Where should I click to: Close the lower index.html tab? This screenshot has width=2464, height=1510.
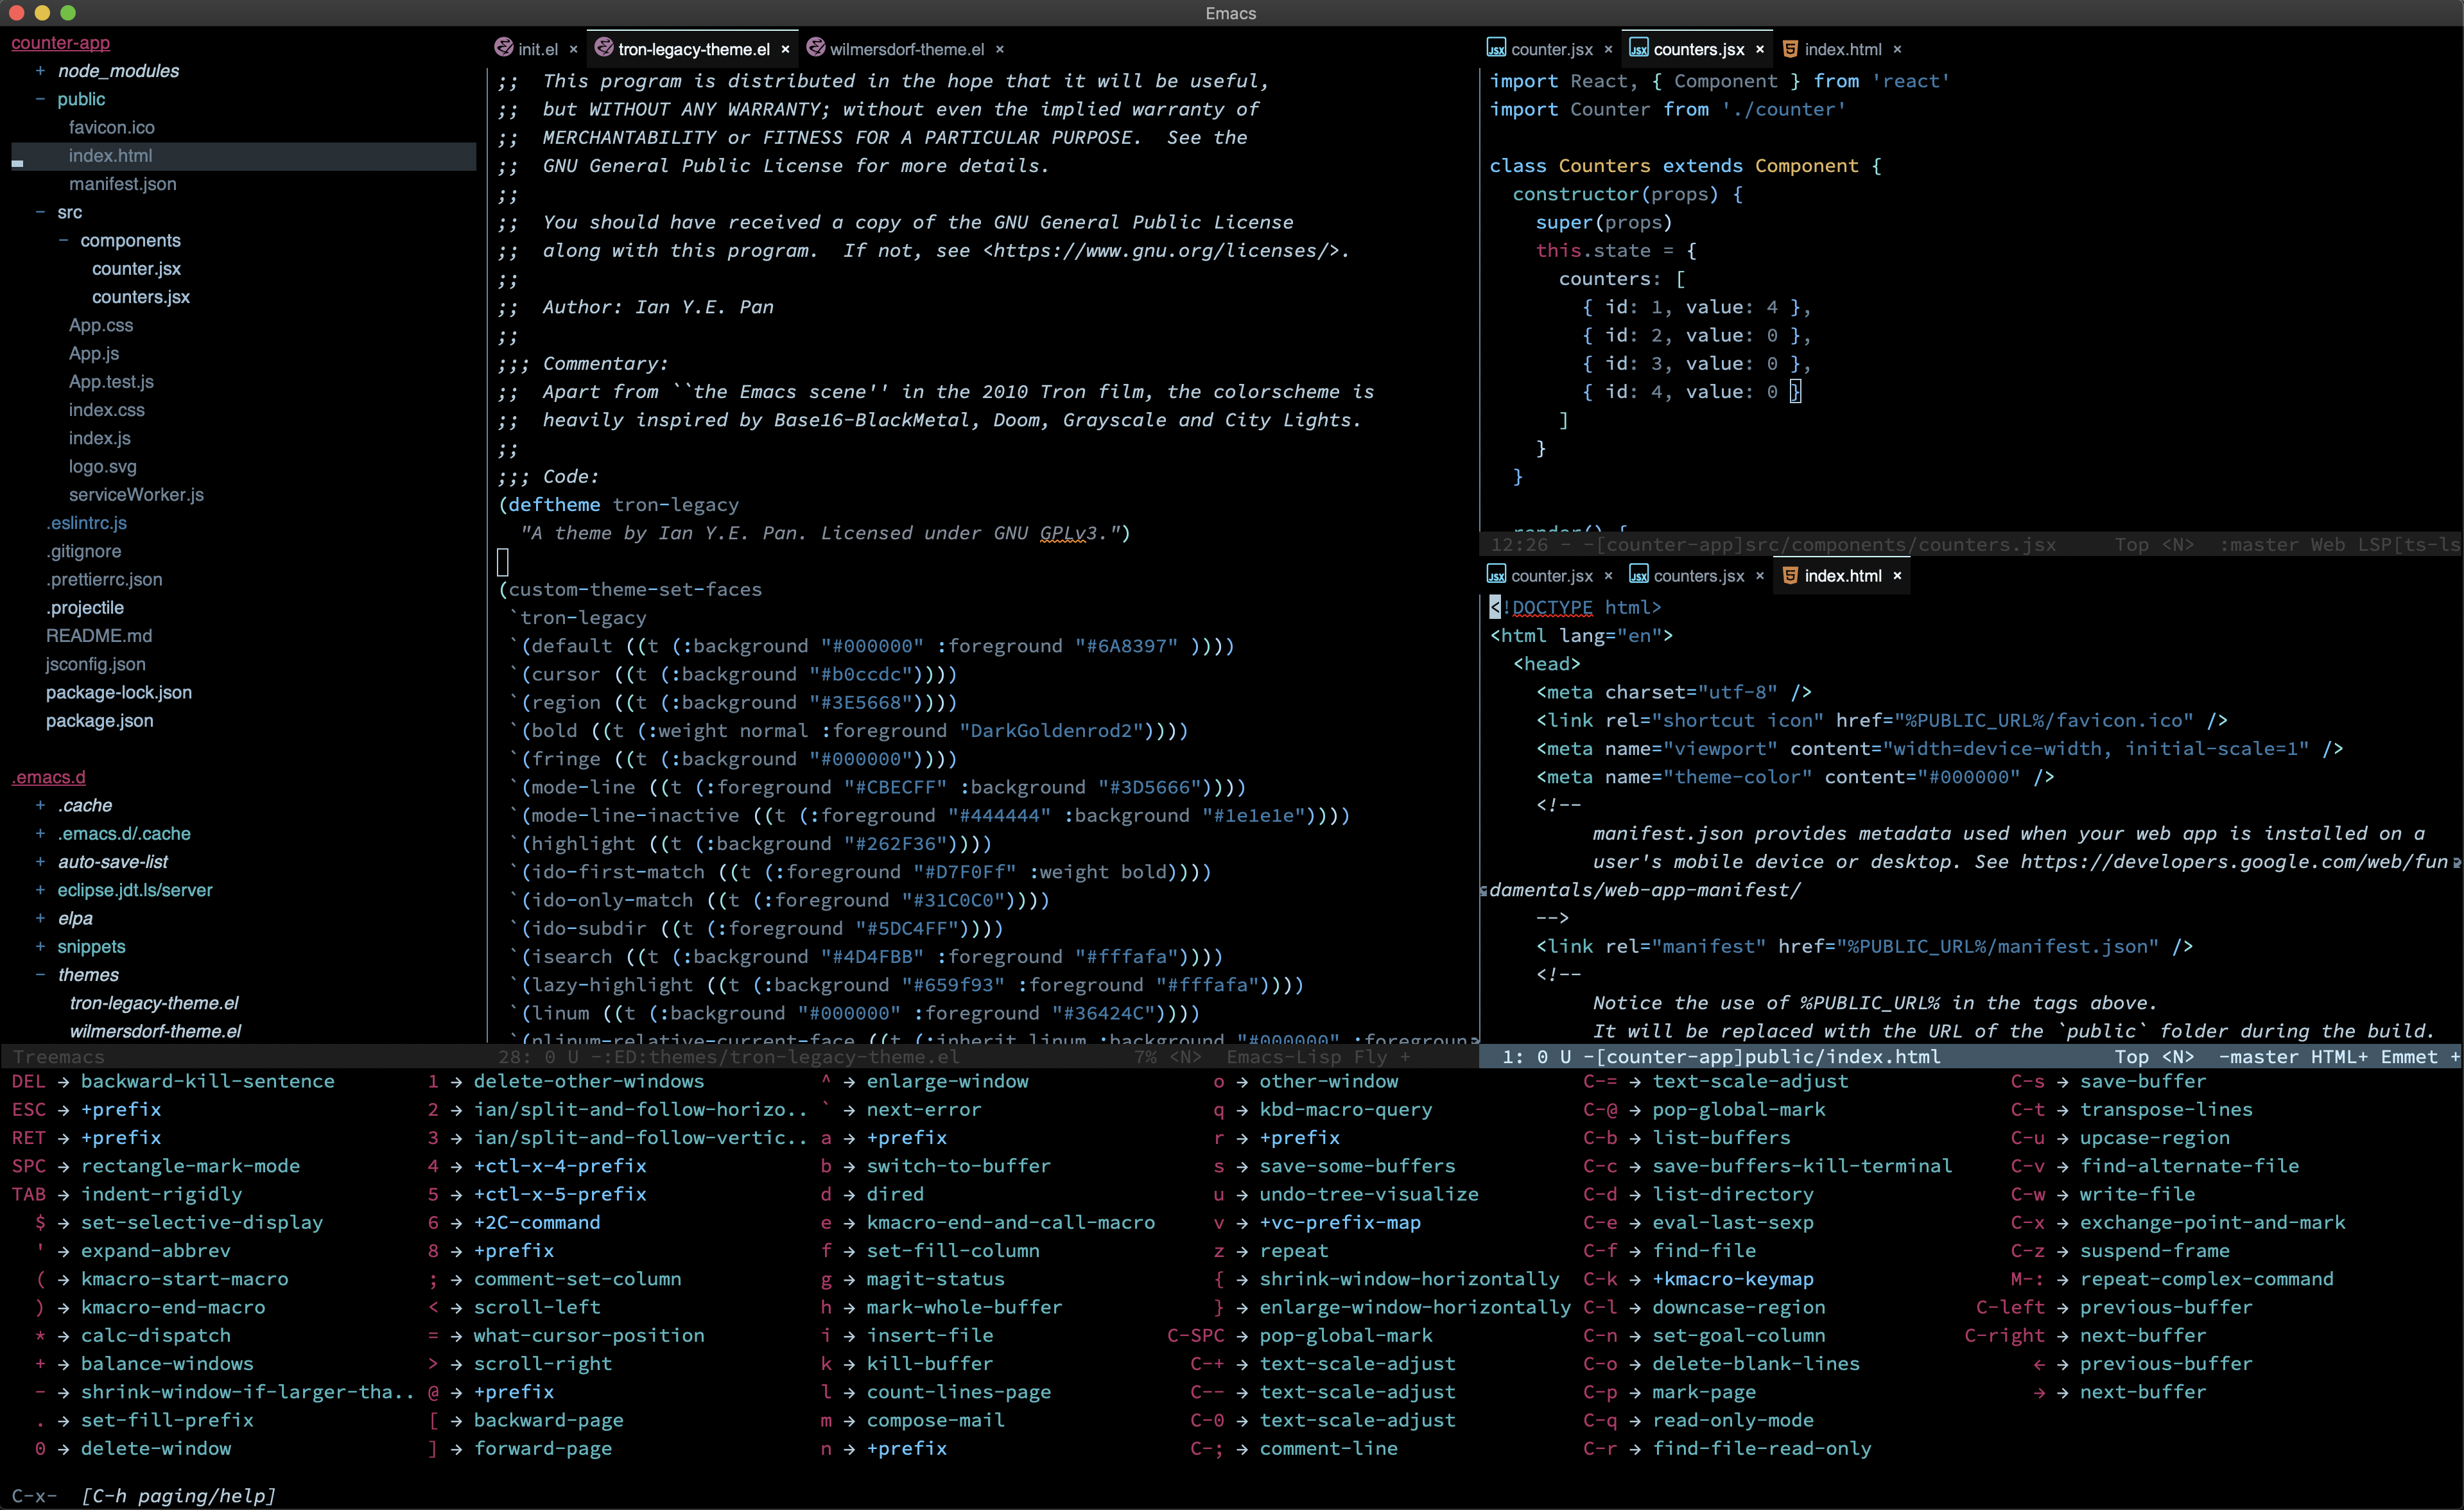(x=1897, y=575)
